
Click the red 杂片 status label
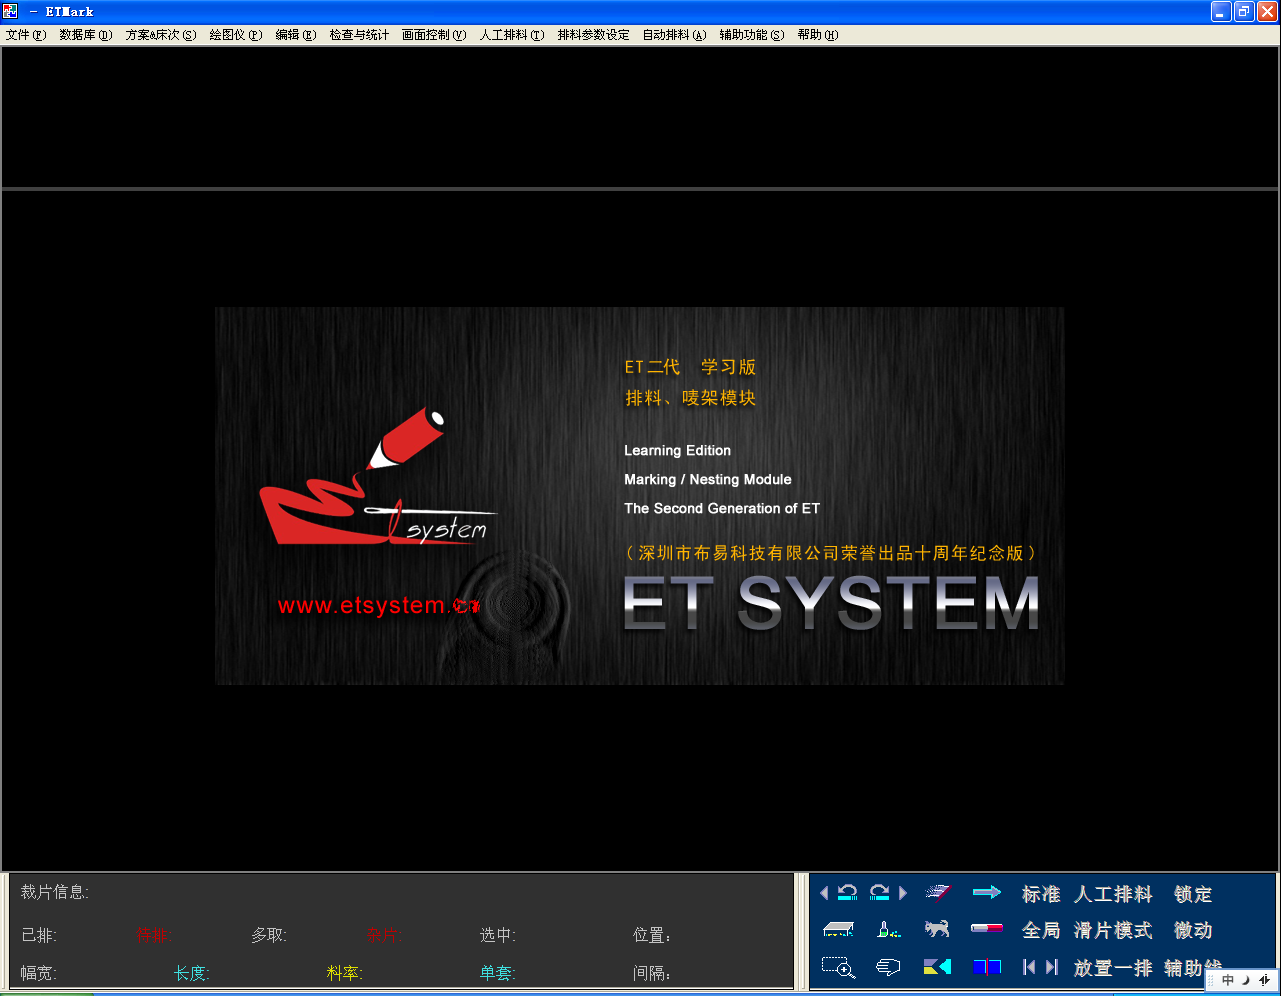[385, 936]
